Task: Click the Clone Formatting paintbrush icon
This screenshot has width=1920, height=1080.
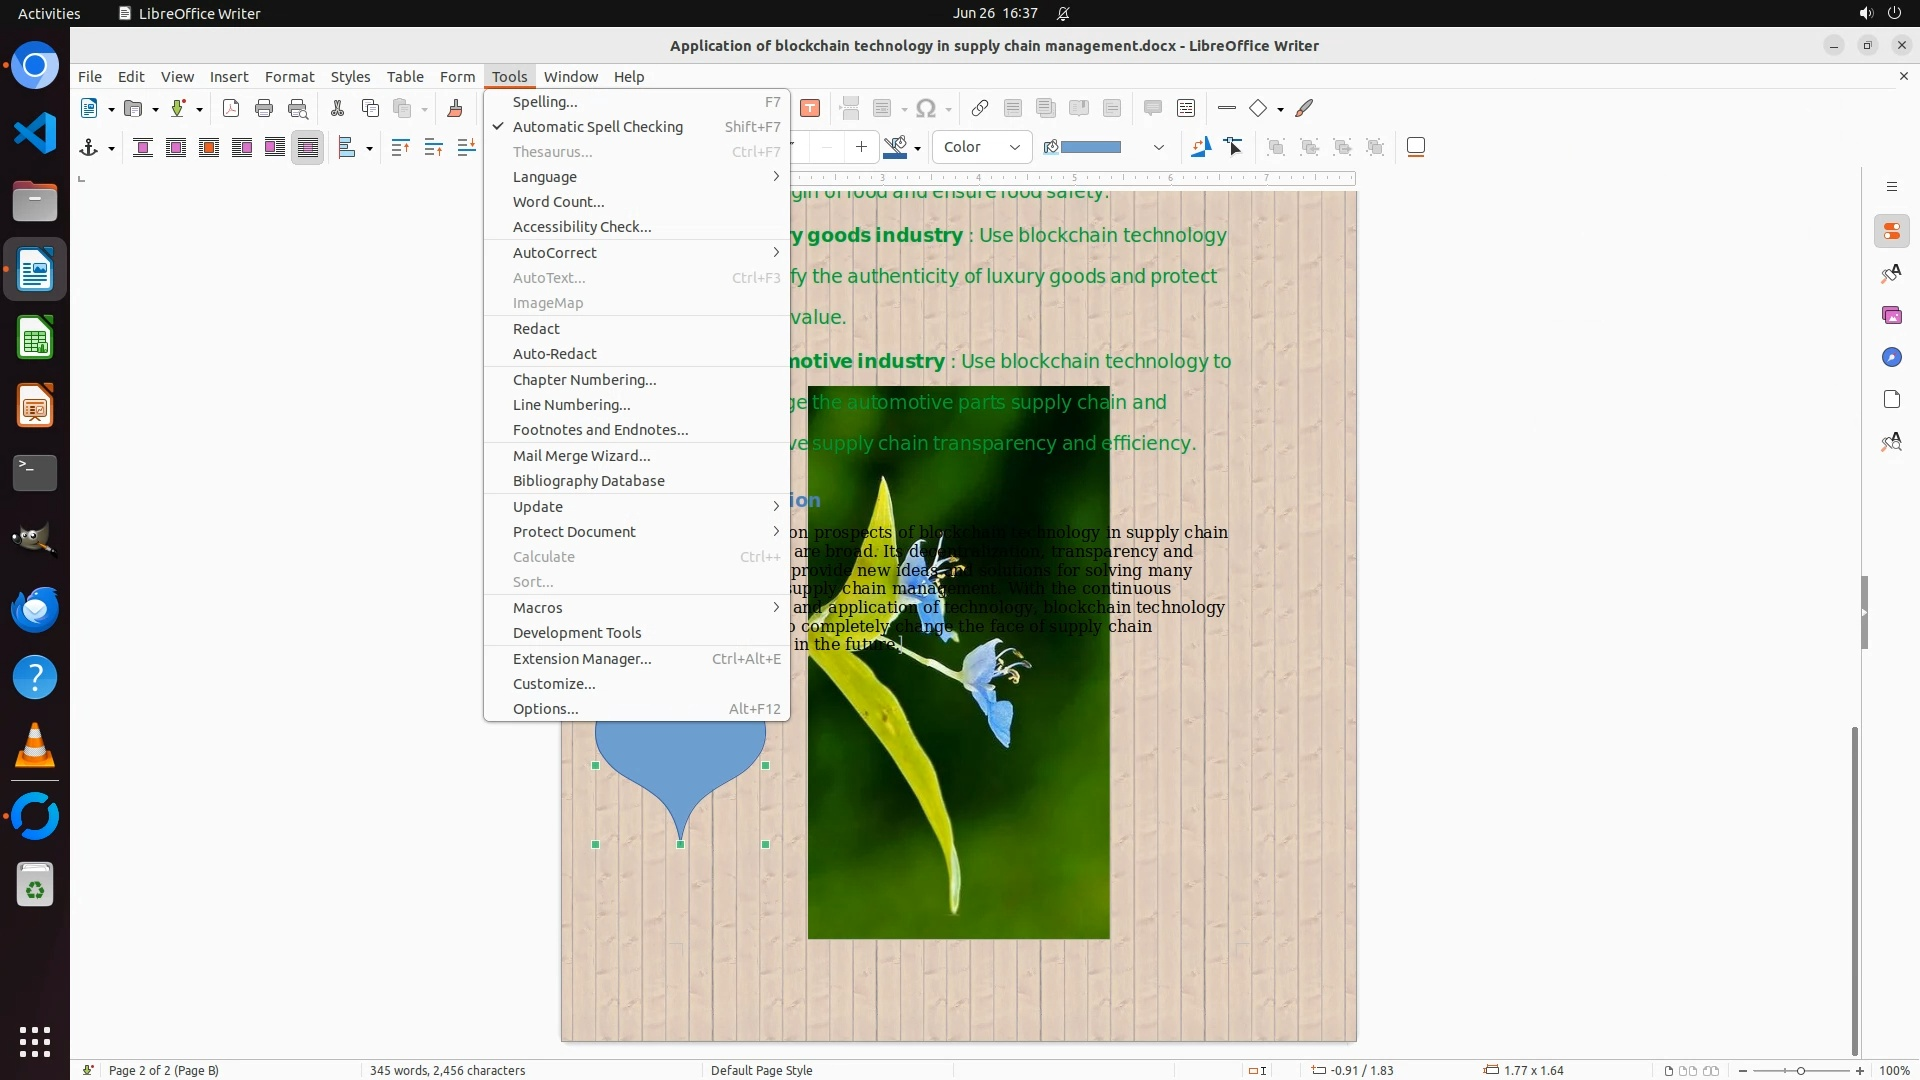Action: click(x=455, y=108)
